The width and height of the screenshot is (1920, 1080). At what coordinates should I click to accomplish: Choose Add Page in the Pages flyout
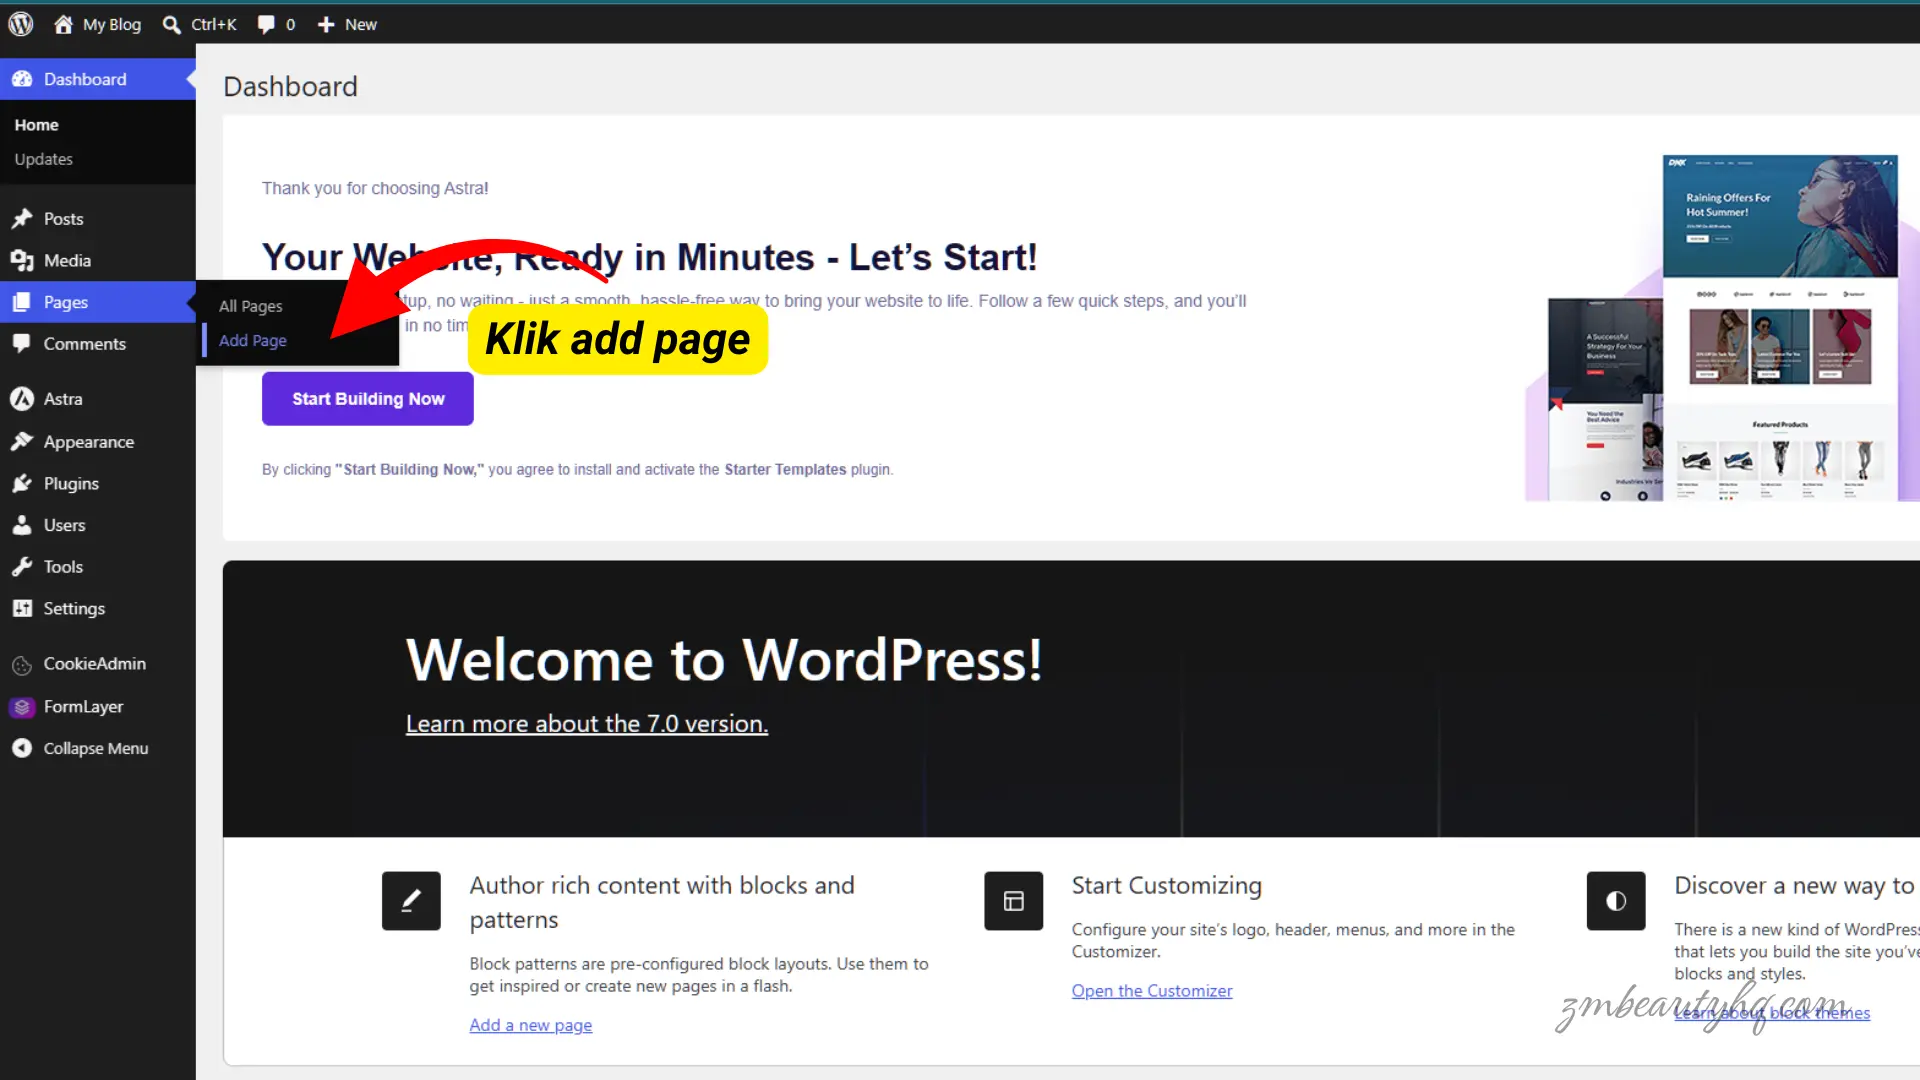[253, 340]
